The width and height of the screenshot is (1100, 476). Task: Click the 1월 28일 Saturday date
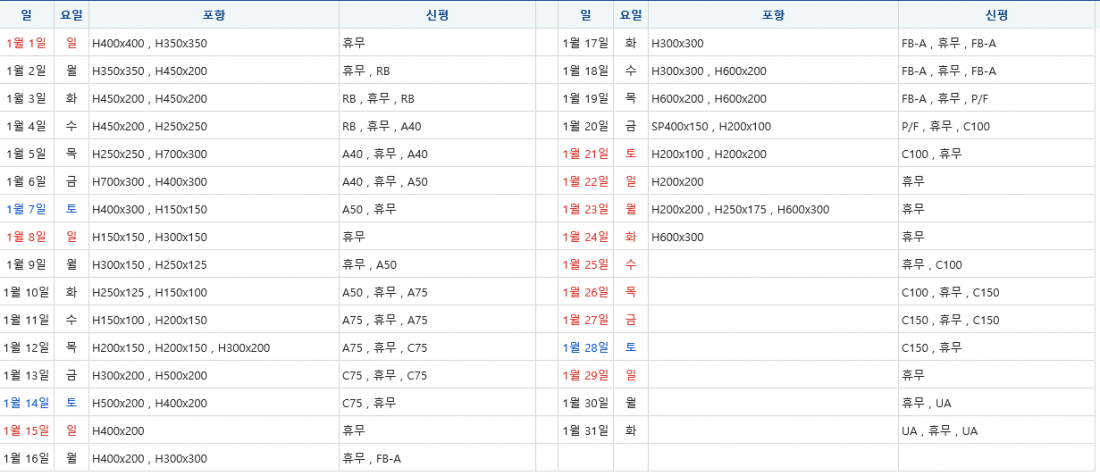585,347
